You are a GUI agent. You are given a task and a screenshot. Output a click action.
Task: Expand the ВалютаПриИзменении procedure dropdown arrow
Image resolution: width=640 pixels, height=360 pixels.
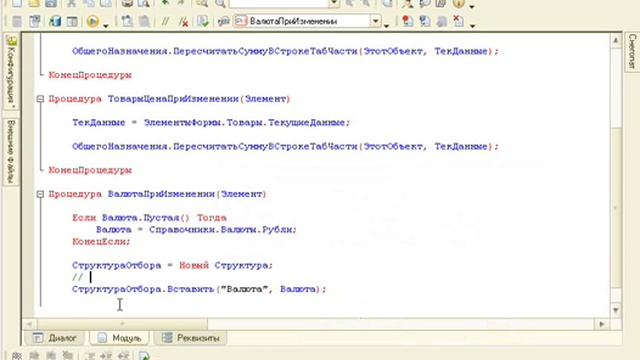click(375, 21)
